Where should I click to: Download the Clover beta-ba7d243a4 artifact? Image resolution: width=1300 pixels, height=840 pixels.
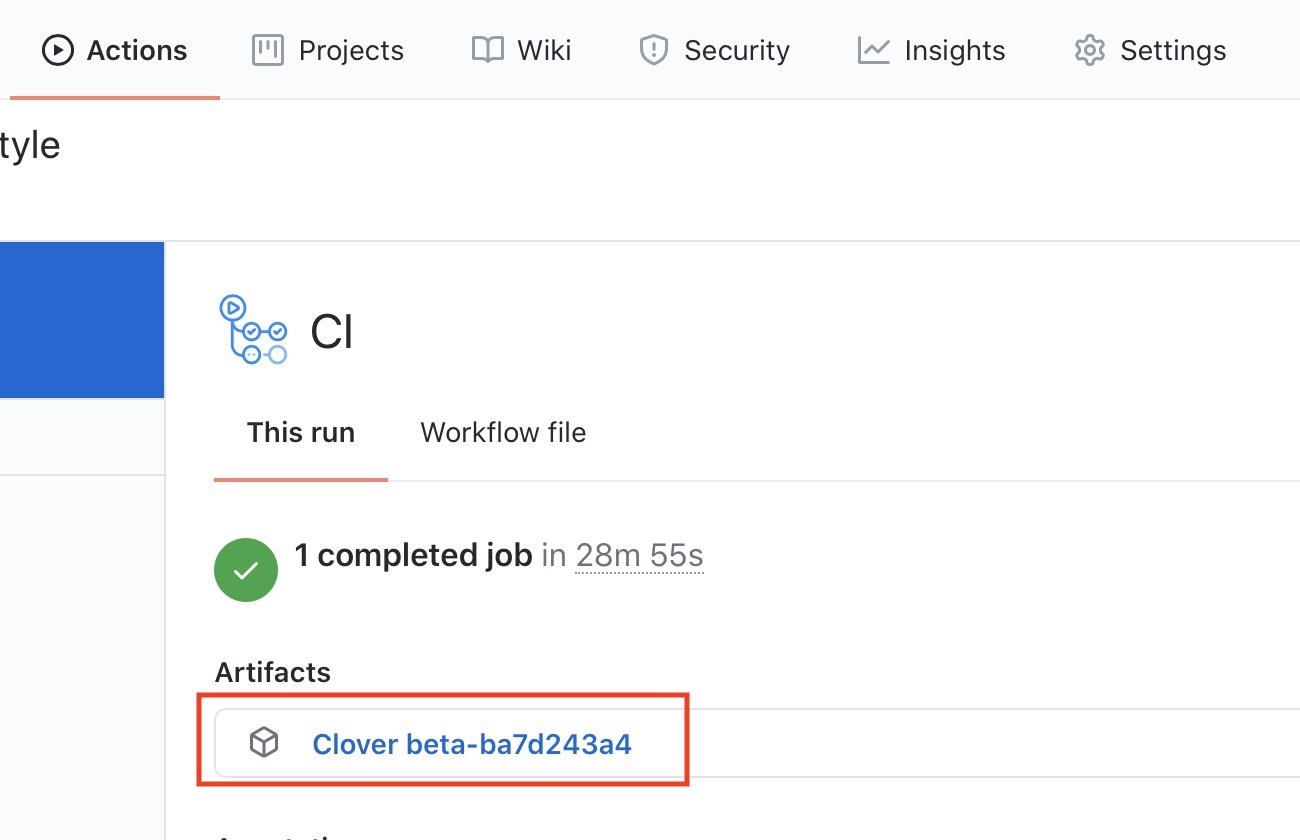coord(471,743)
